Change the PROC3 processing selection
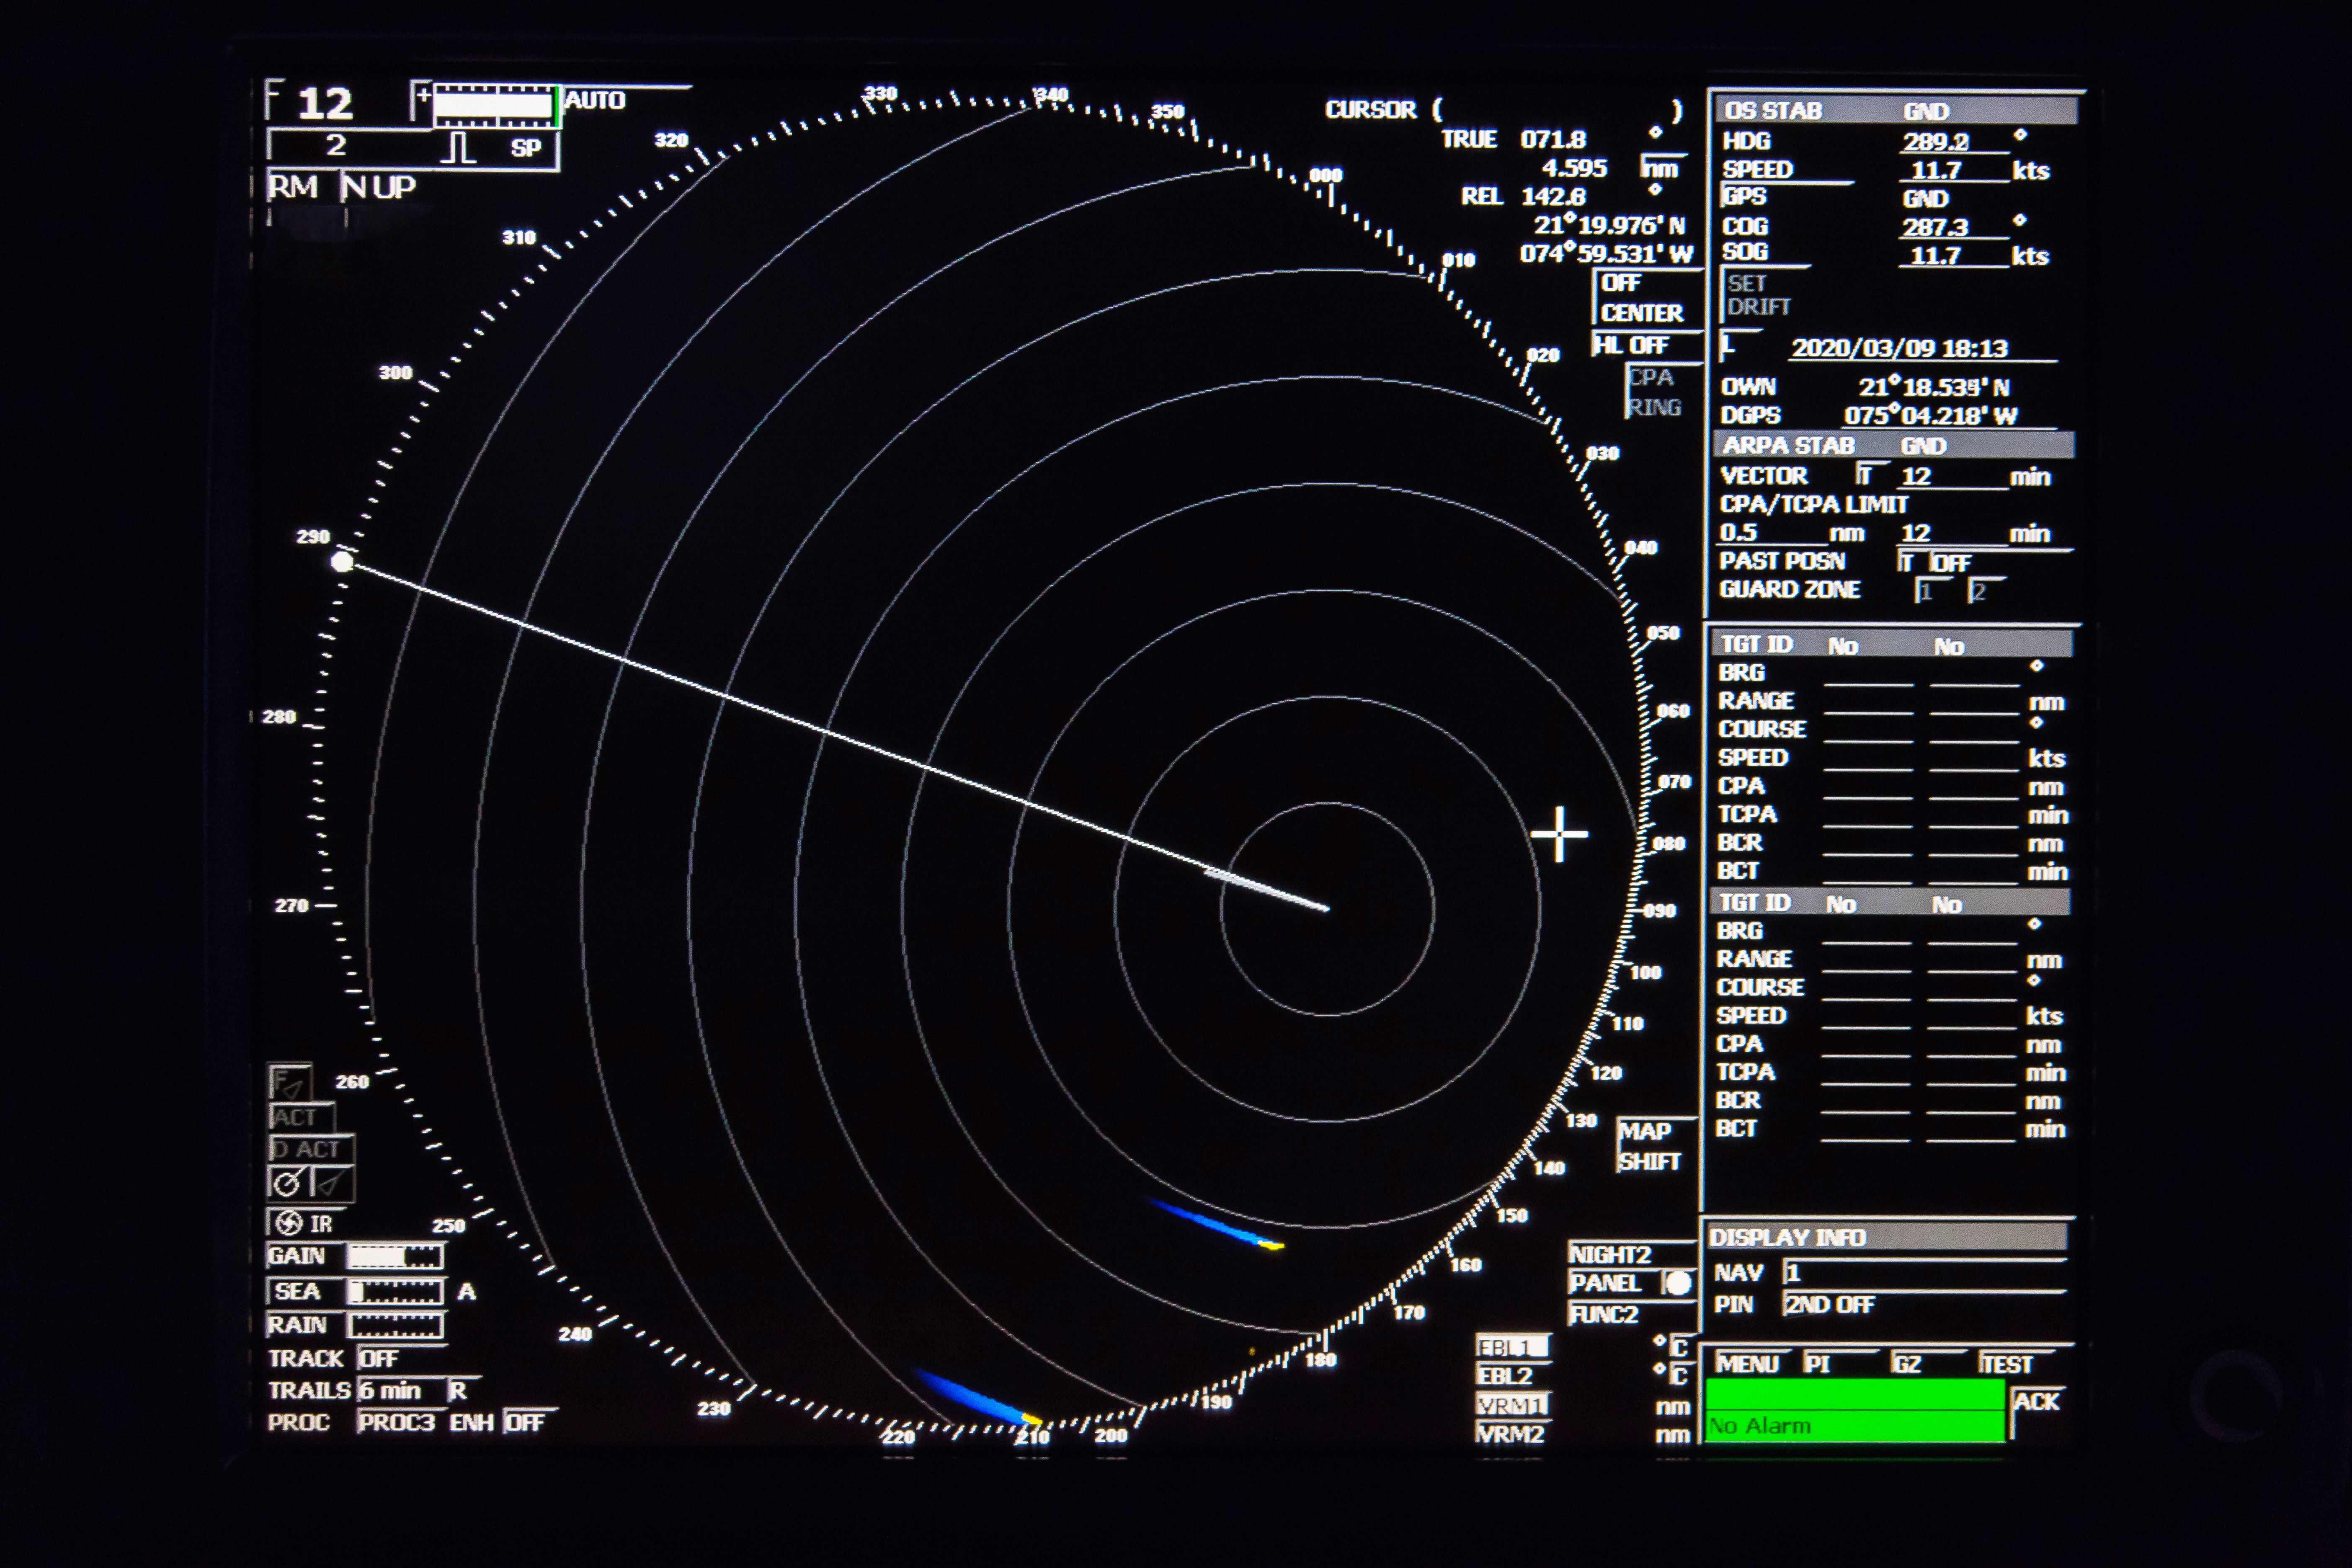Viewport: 2352px width, 1568px height. coord(396,1422)
